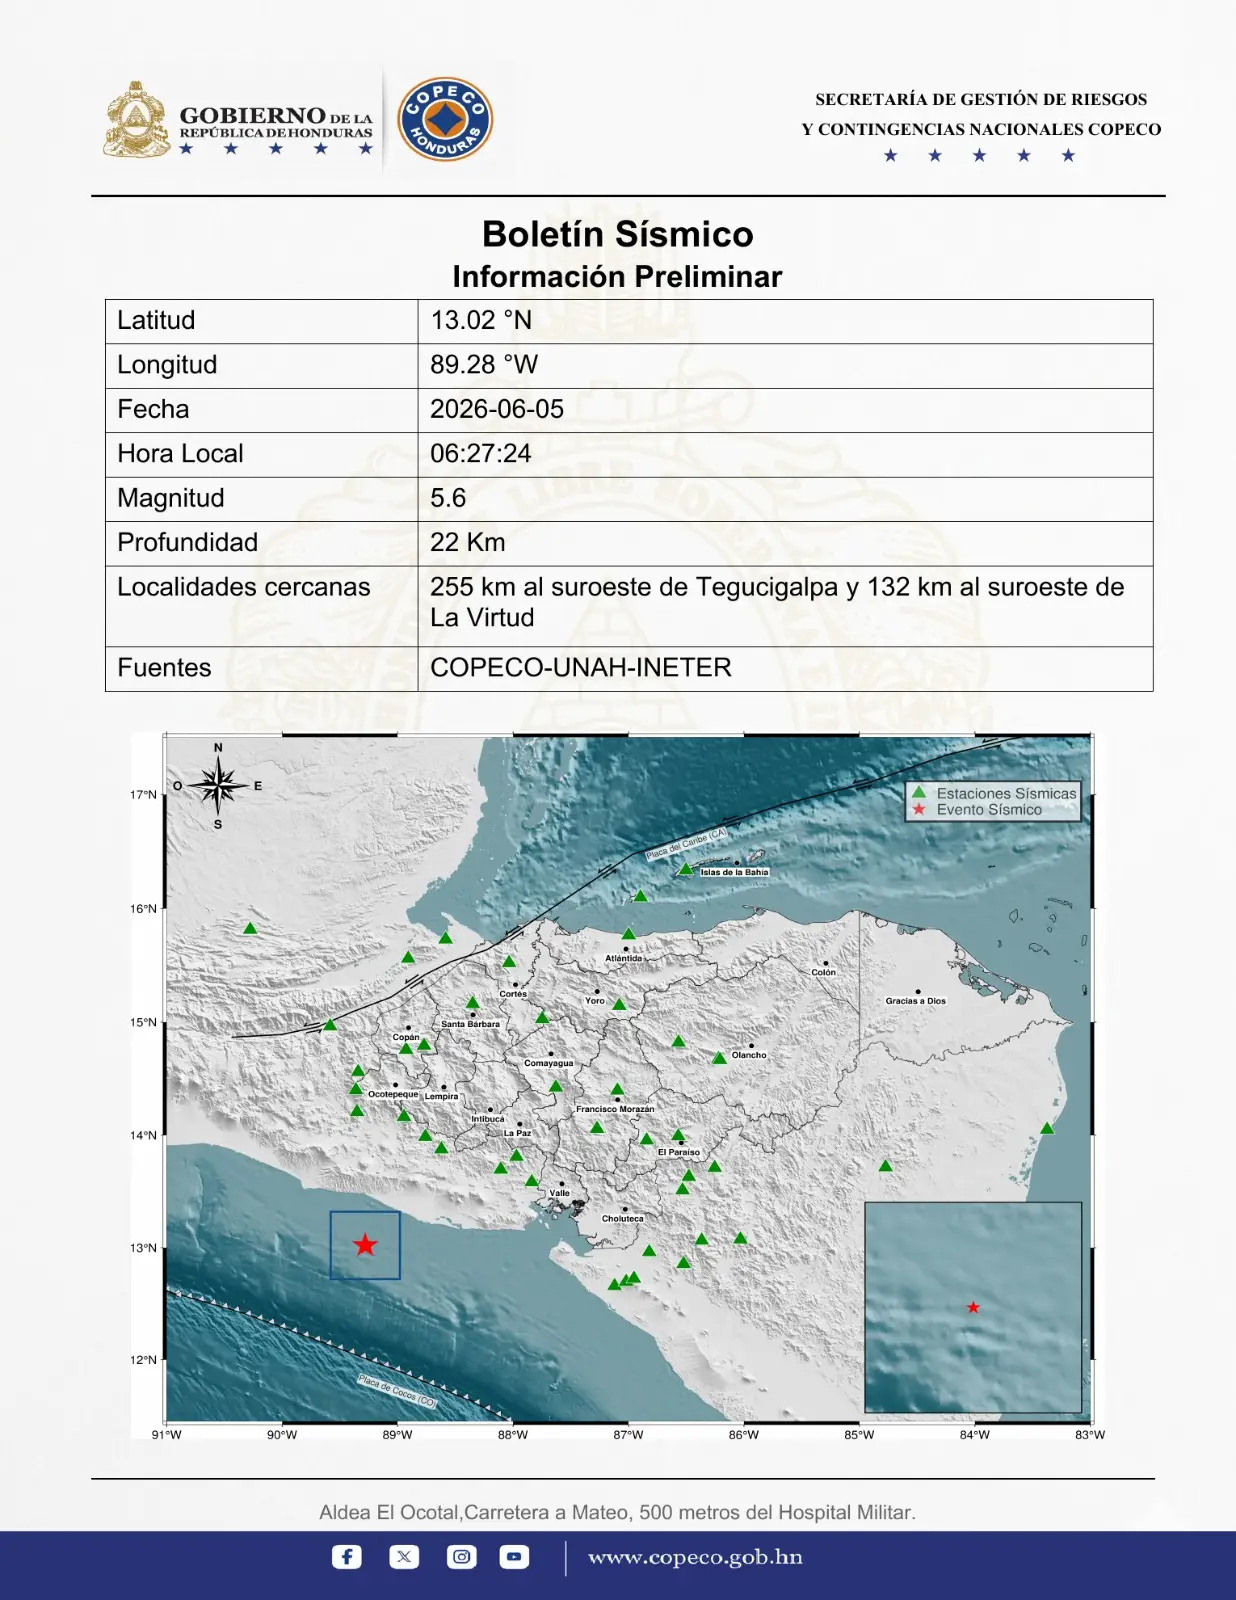1236x1600 pixels.
Task: Click the COPECO Honduras circular logo
Action: tap(445, 119)
